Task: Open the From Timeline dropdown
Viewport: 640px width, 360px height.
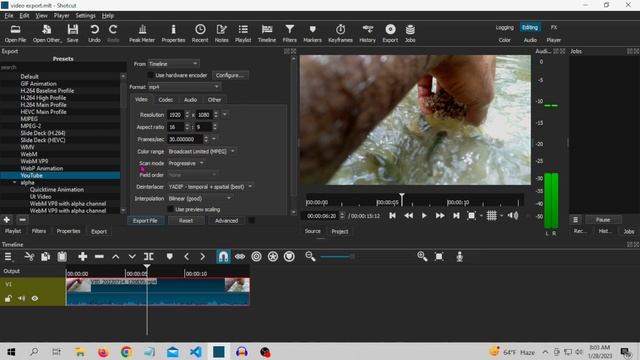Action: [x=173, y=64]
